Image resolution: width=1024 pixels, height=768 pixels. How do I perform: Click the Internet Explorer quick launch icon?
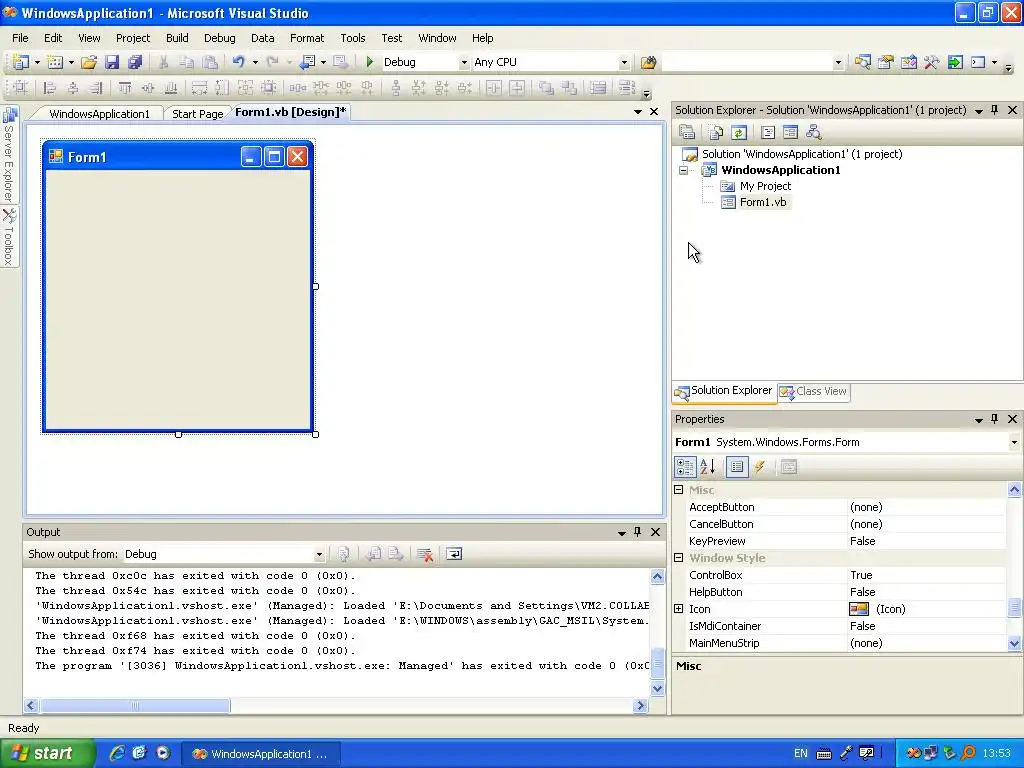116,754
